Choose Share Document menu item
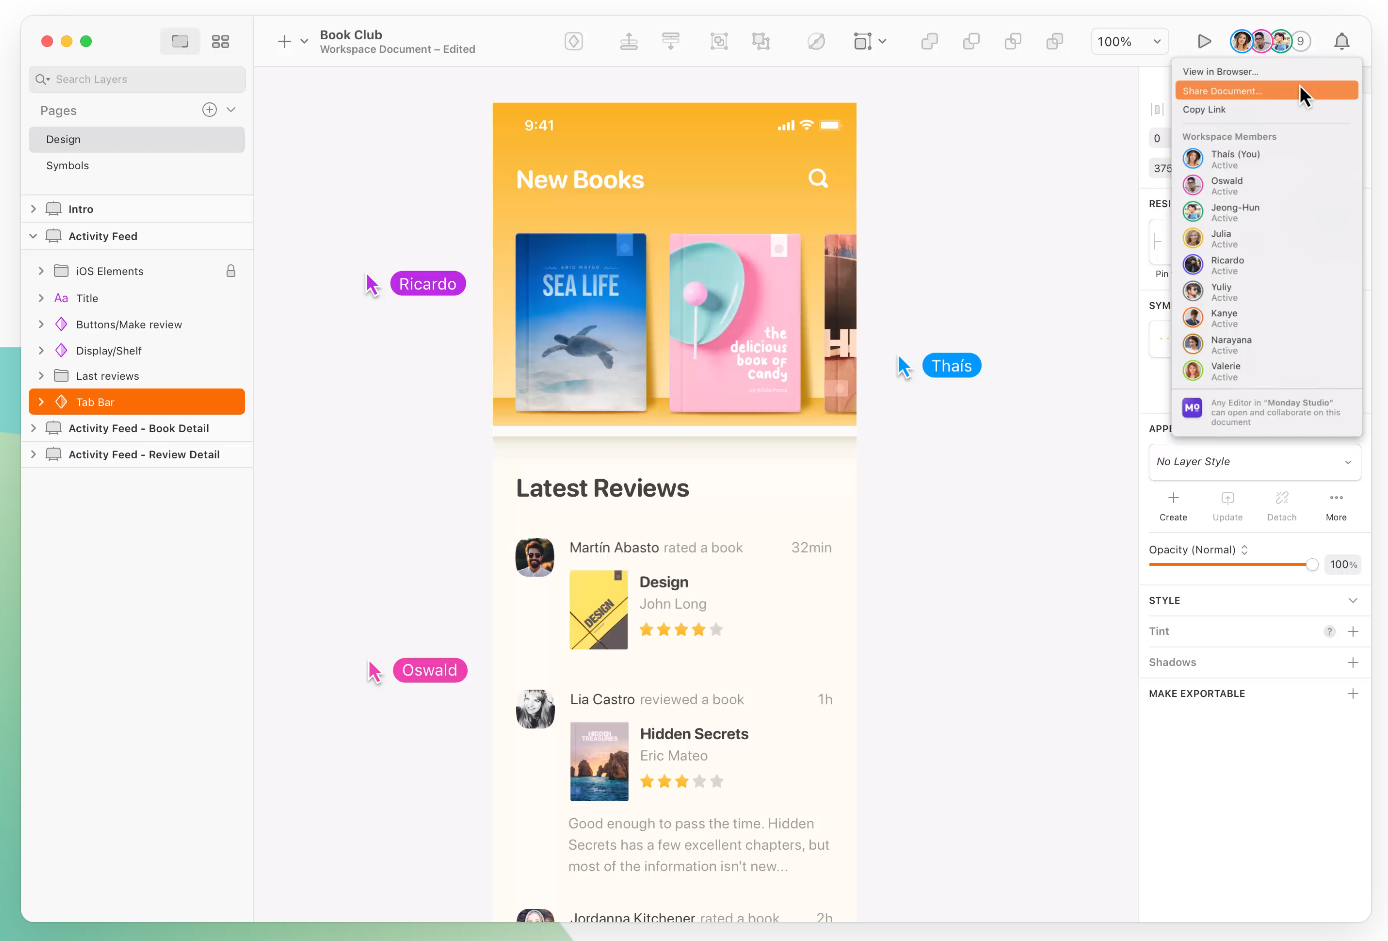This screenshot has width=1388, height=941. (1267, 91)
